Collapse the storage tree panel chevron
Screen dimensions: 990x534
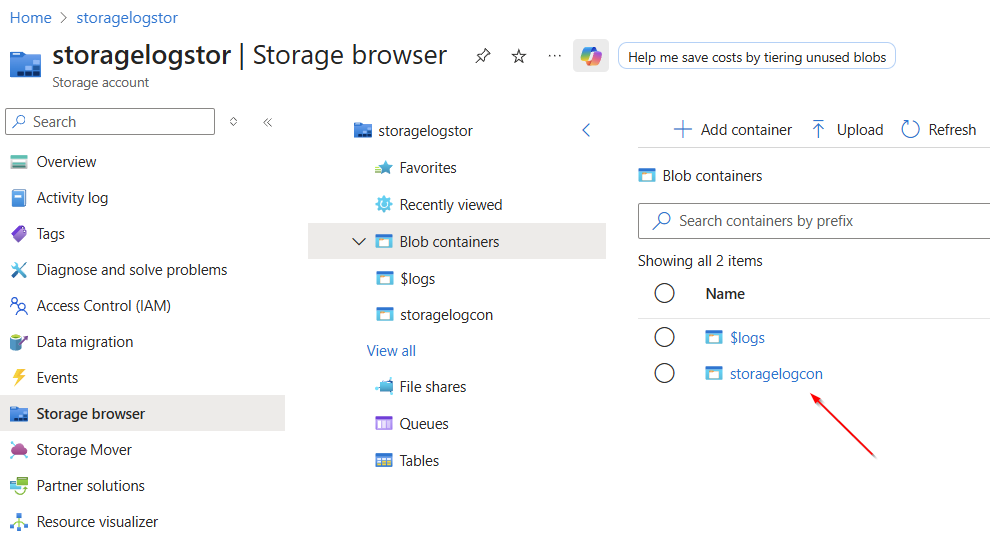[586, 130]
